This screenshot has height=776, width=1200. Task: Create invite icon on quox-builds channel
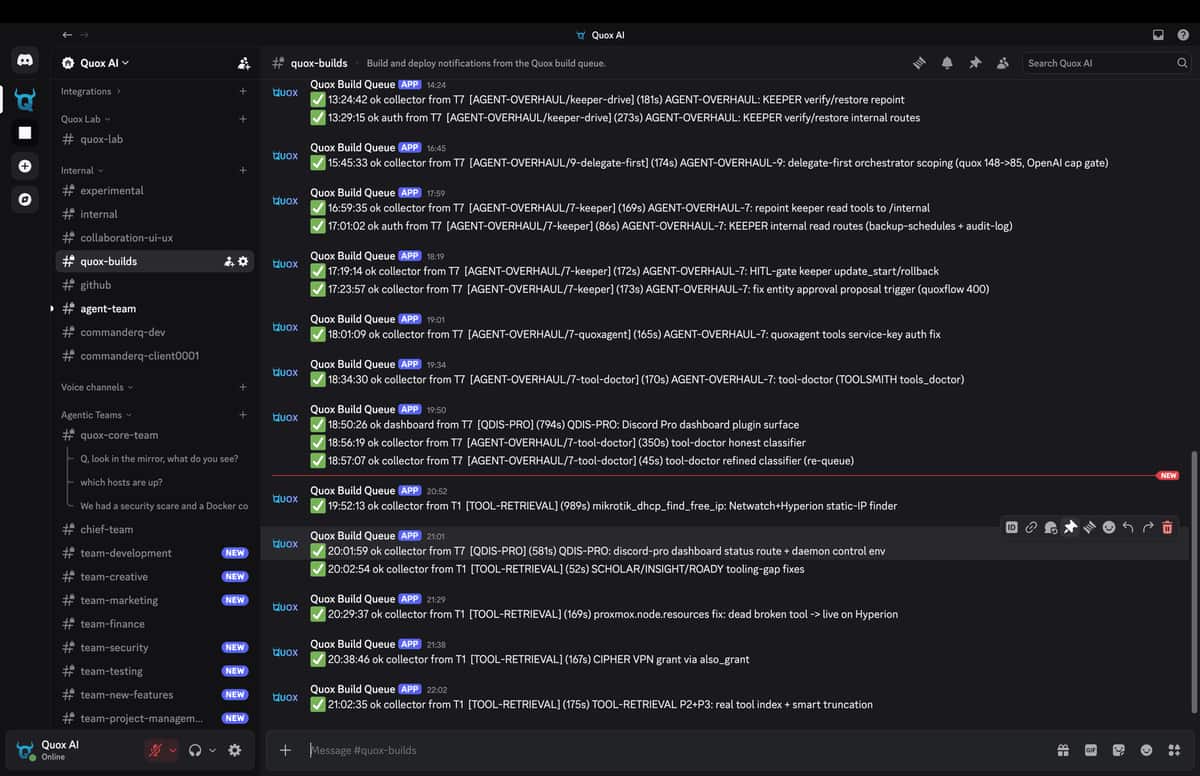[x=229, y=261]
